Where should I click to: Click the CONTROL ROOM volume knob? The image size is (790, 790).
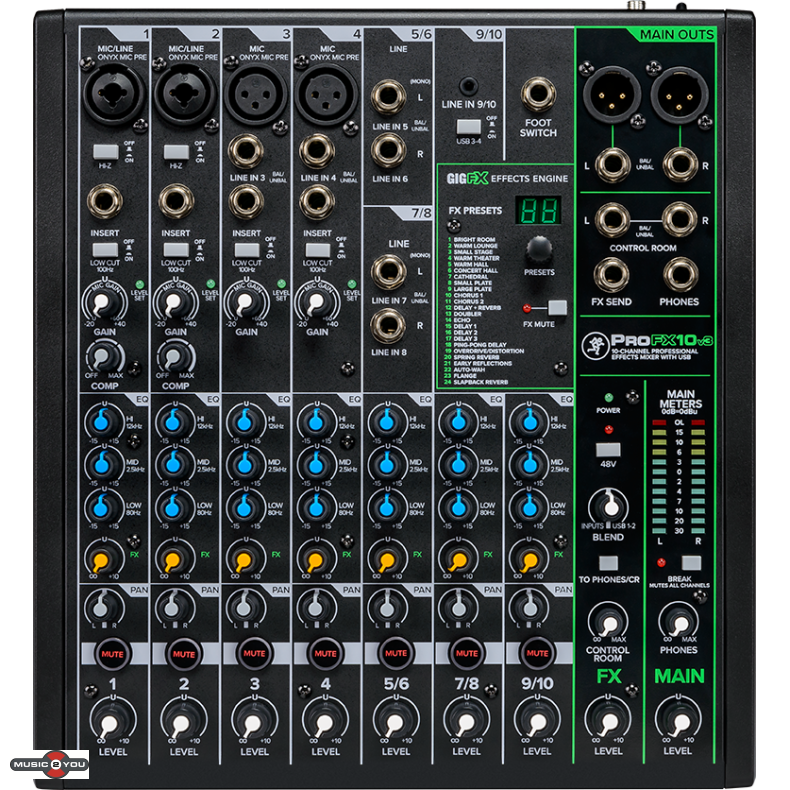pos(608,623)
